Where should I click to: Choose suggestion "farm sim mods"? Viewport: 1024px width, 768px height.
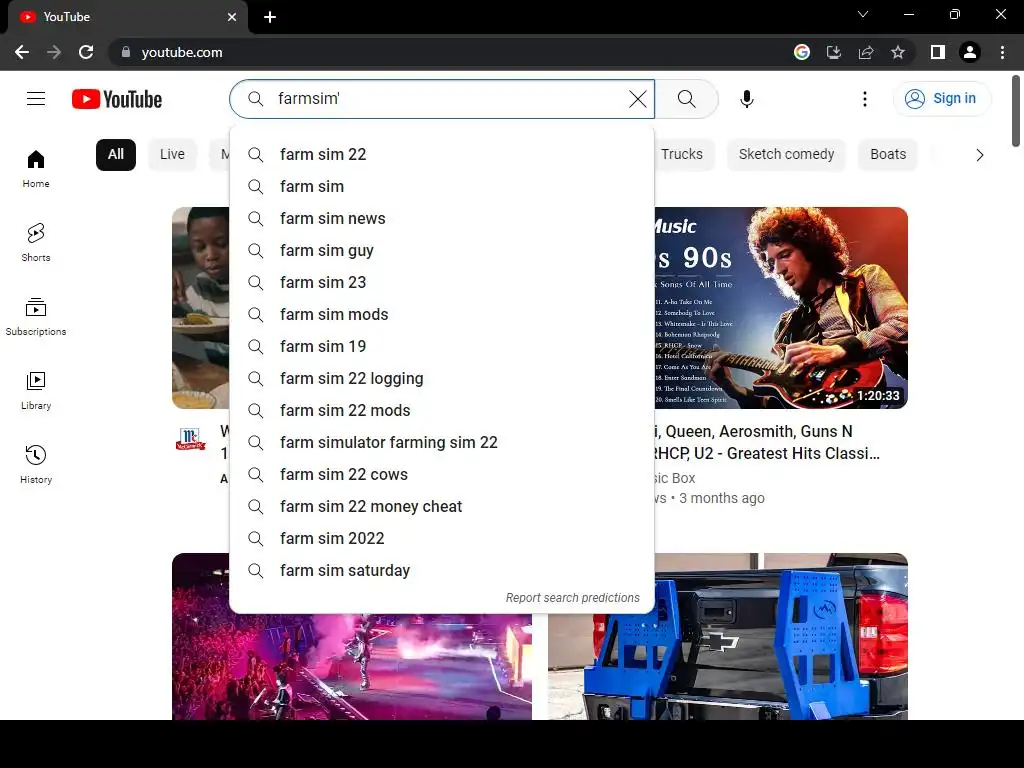pyautogui.click(x=441, y=315)
